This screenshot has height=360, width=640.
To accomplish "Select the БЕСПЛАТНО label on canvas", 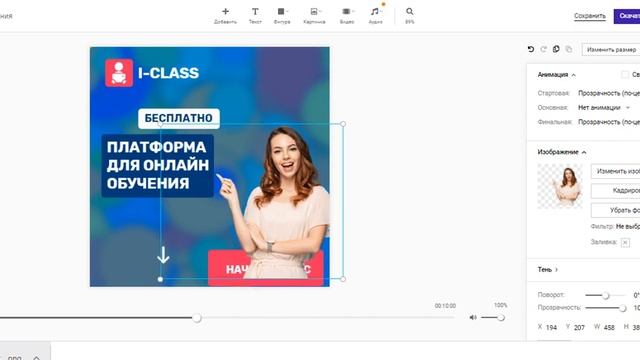I will [x=179, y=118].
